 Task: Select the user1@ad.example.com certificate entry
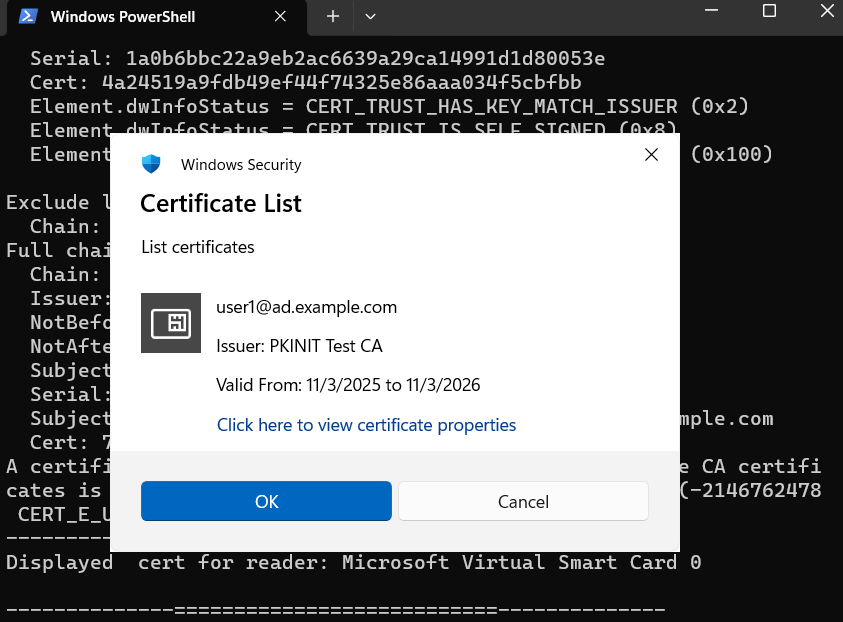[306, 307]
